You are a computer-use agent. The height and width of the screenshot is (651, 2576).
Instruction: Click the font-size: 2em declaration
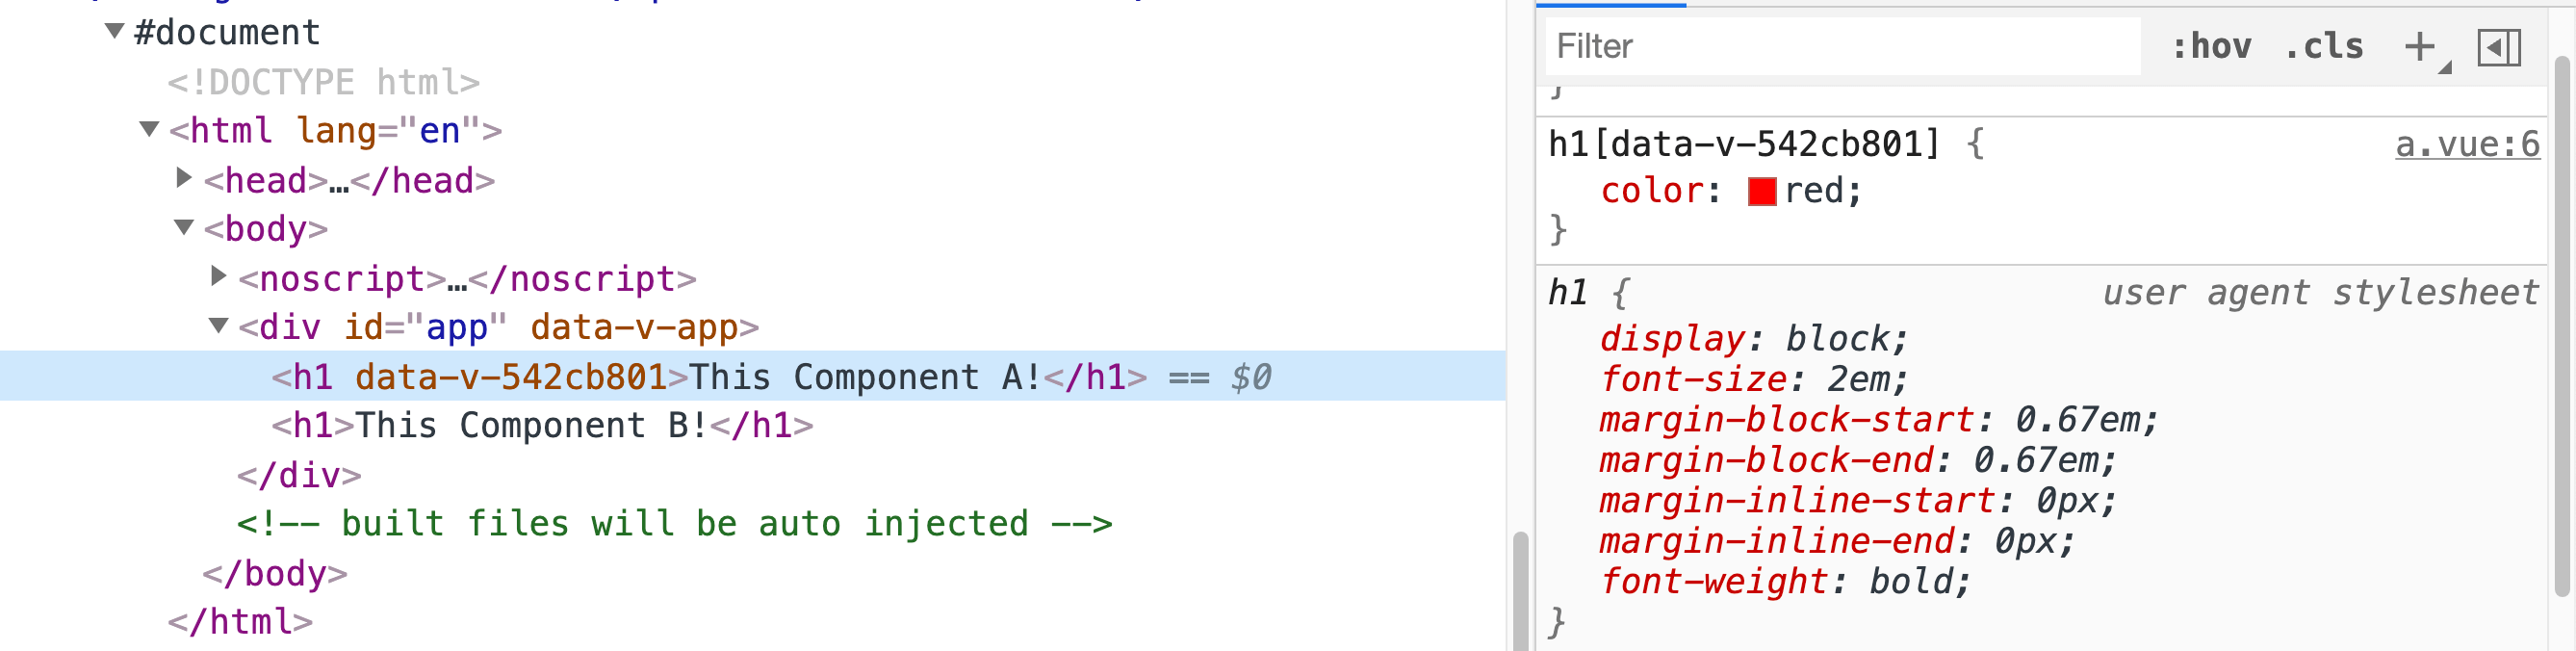coord(1754,379)
